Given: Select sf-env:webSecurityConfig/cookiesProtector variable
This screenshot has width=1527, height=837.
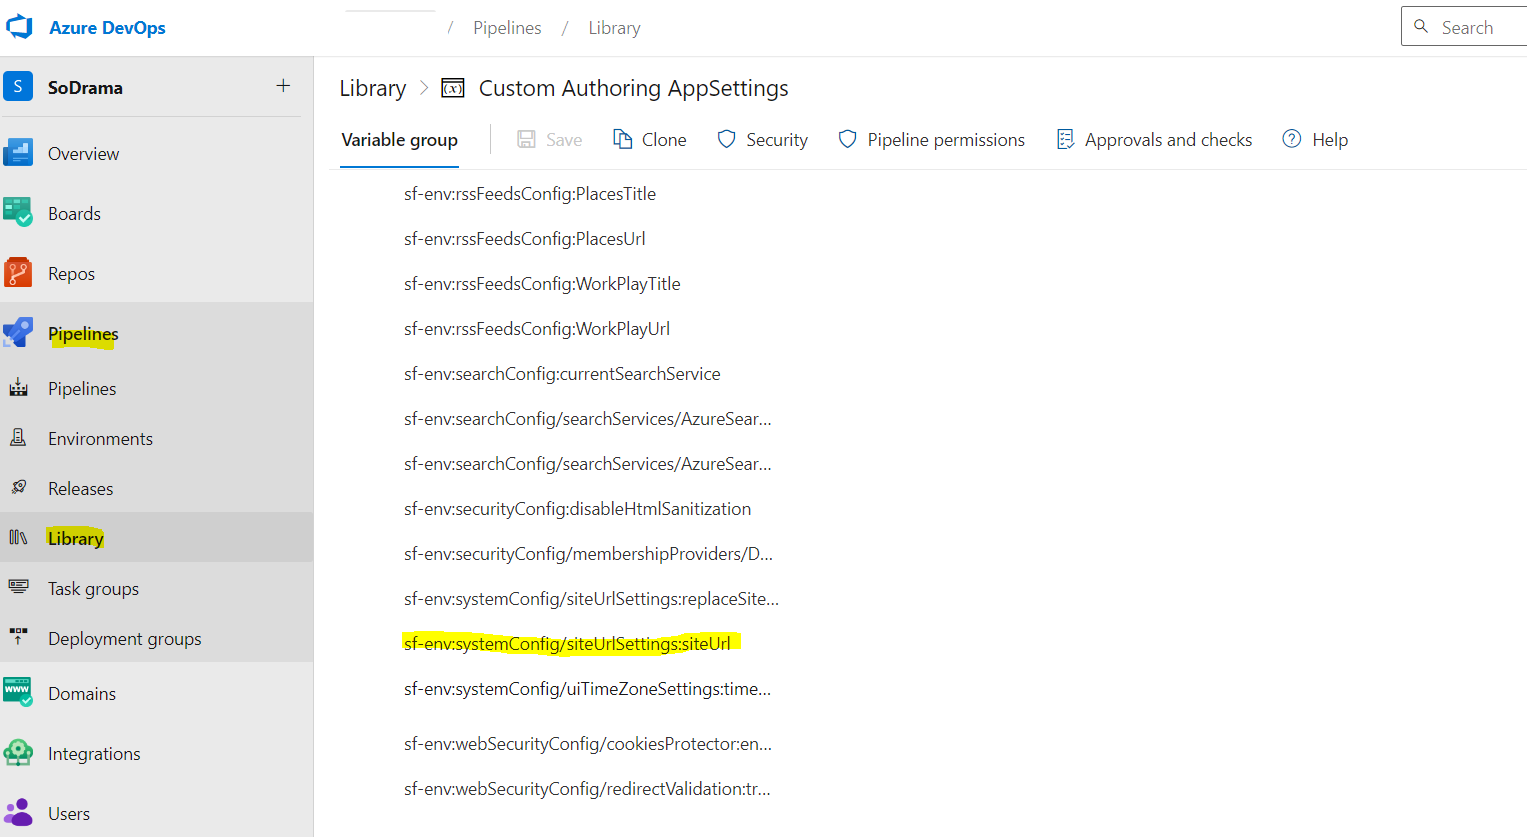Looking at the screenshot, I should (x=588, y=744).
